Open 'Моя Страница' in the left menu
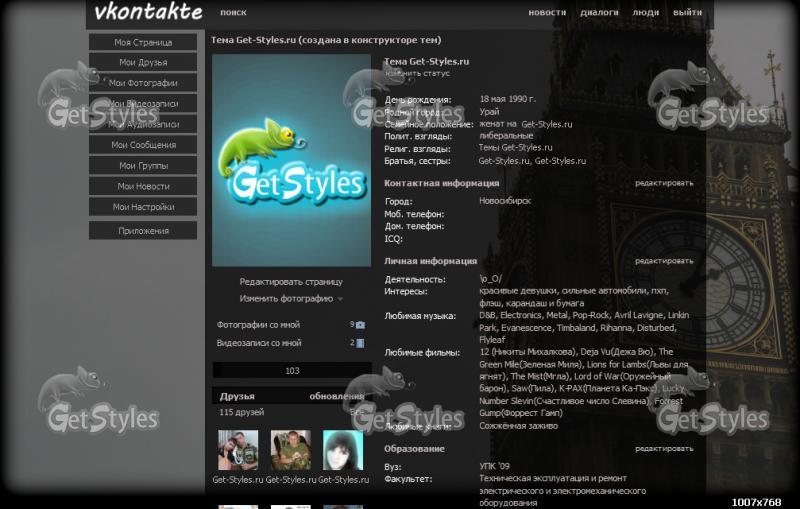 tap(143, 42)
